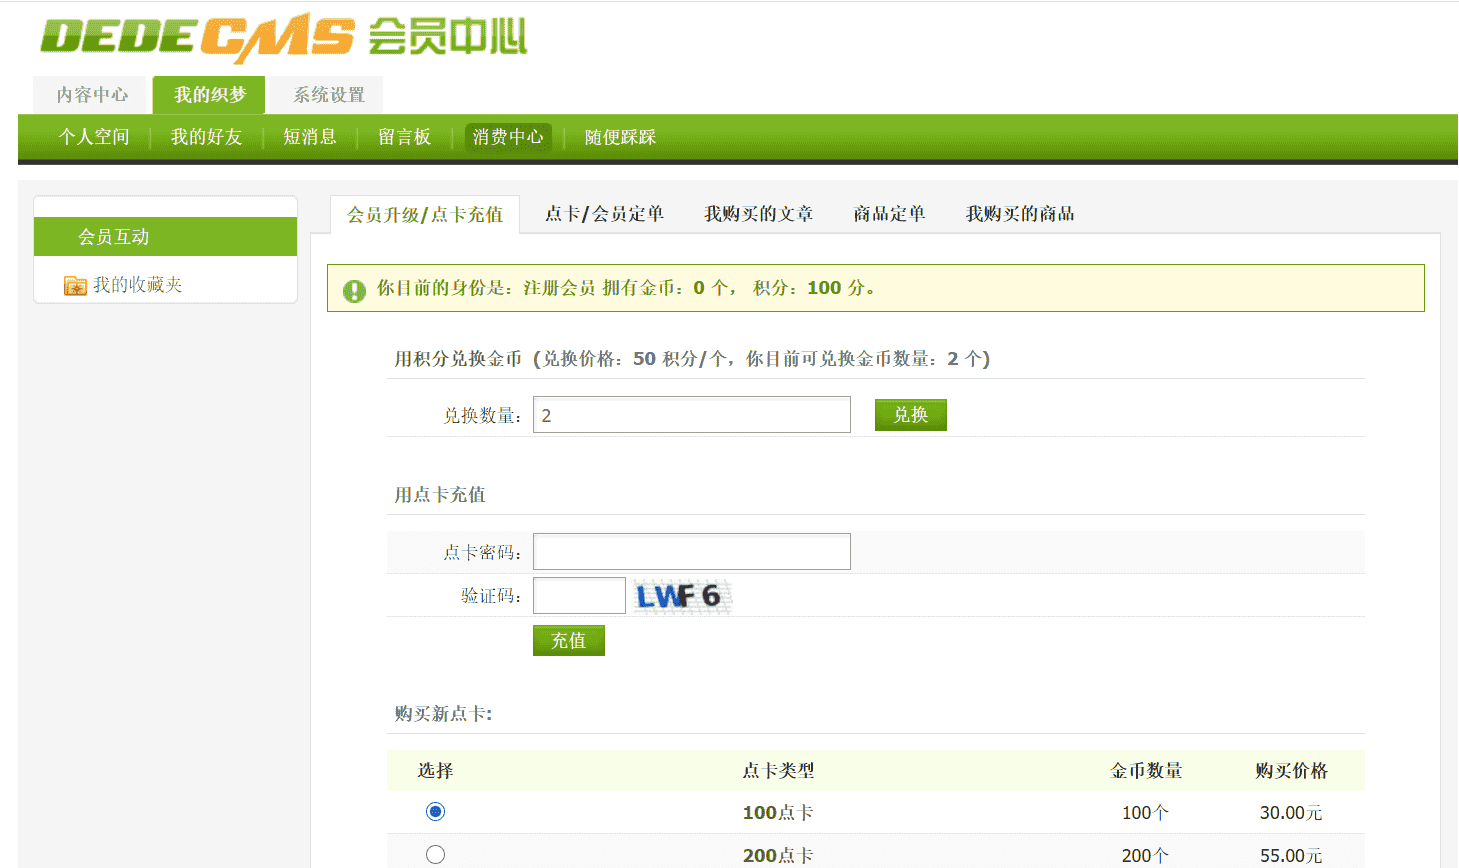Click the 兑换 button
The image size is (1459, 868).
tap(910, 415)
